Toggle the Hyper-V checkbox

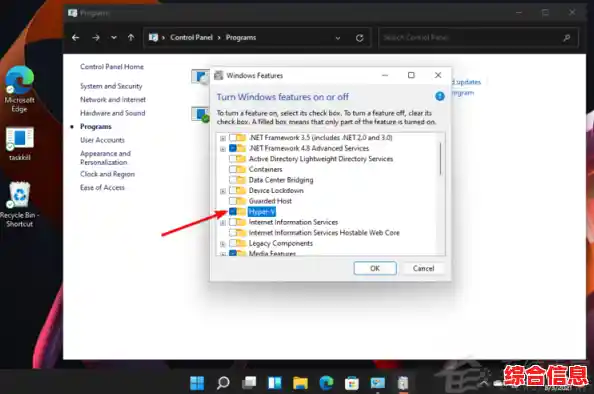233,211
